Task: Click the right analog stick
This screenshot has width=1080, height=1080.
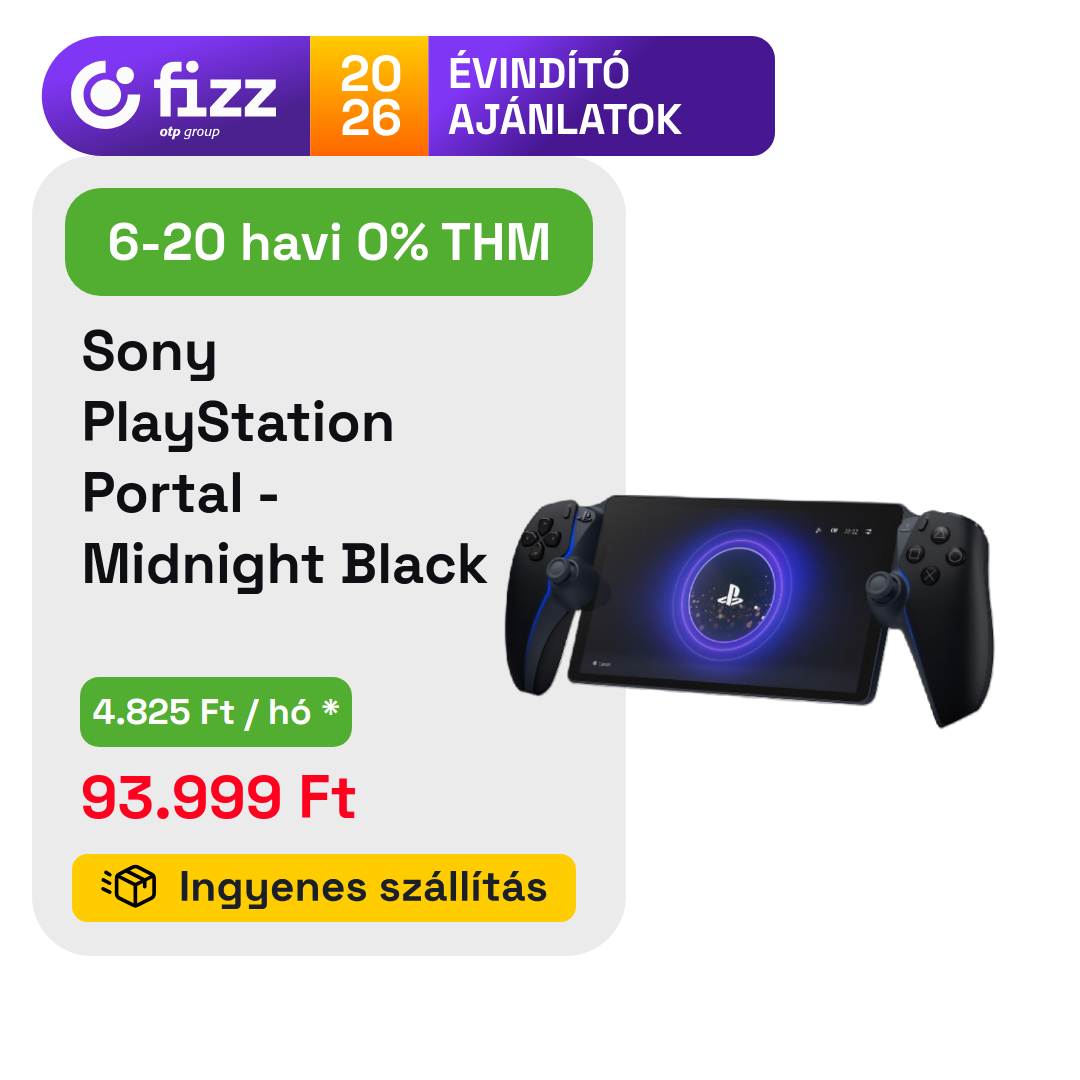Action: (883, 585)
